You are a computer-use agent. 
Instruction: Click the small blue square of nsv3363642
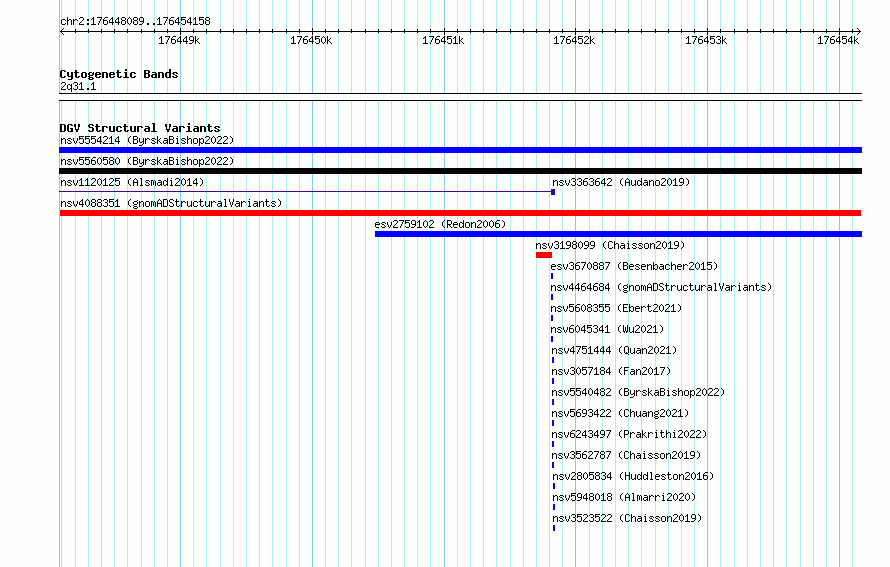(553, 192)
